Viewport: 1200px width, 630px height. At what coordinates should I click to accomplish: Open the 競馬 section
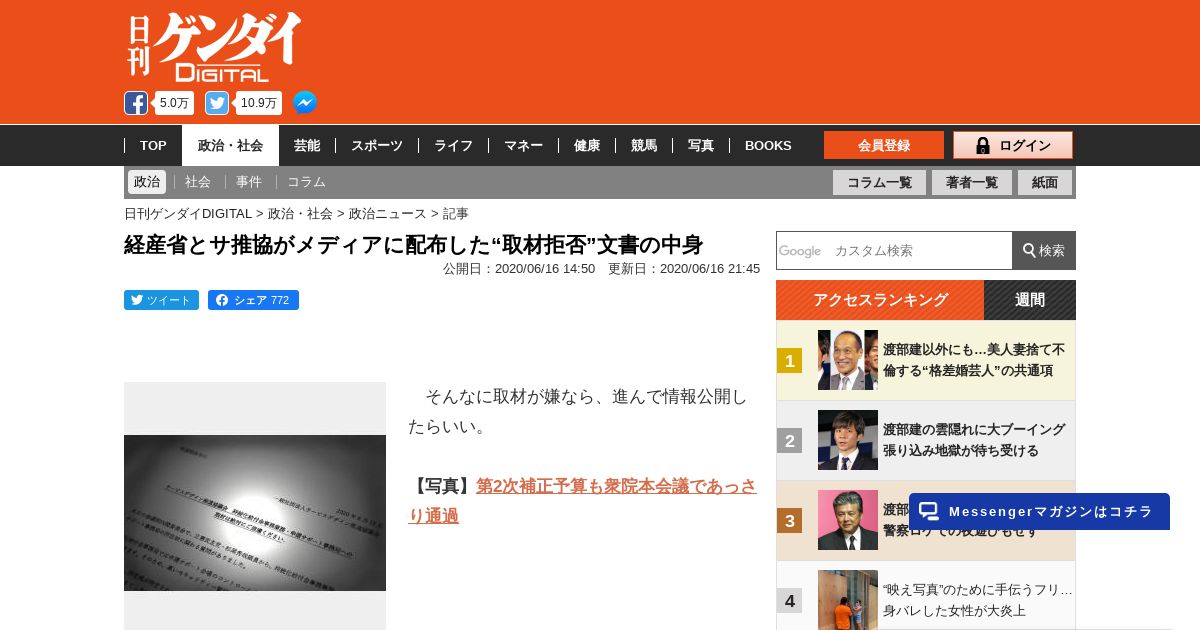(644, 145)
